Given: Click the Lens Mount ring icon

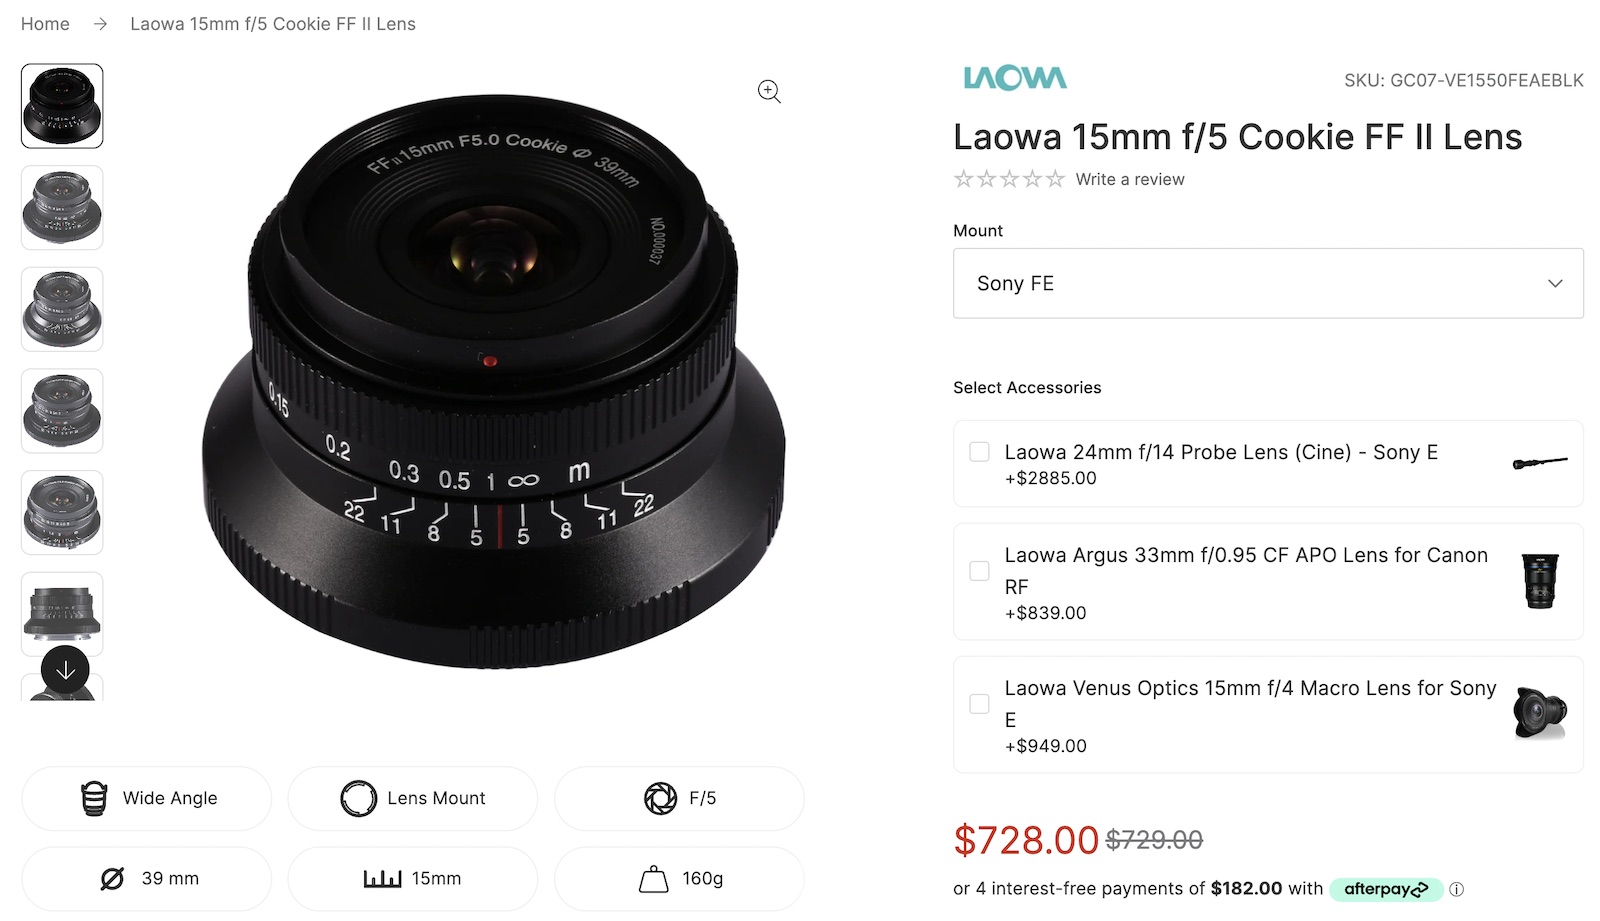Looking at the screenshot, I should (x=358, y=798).
